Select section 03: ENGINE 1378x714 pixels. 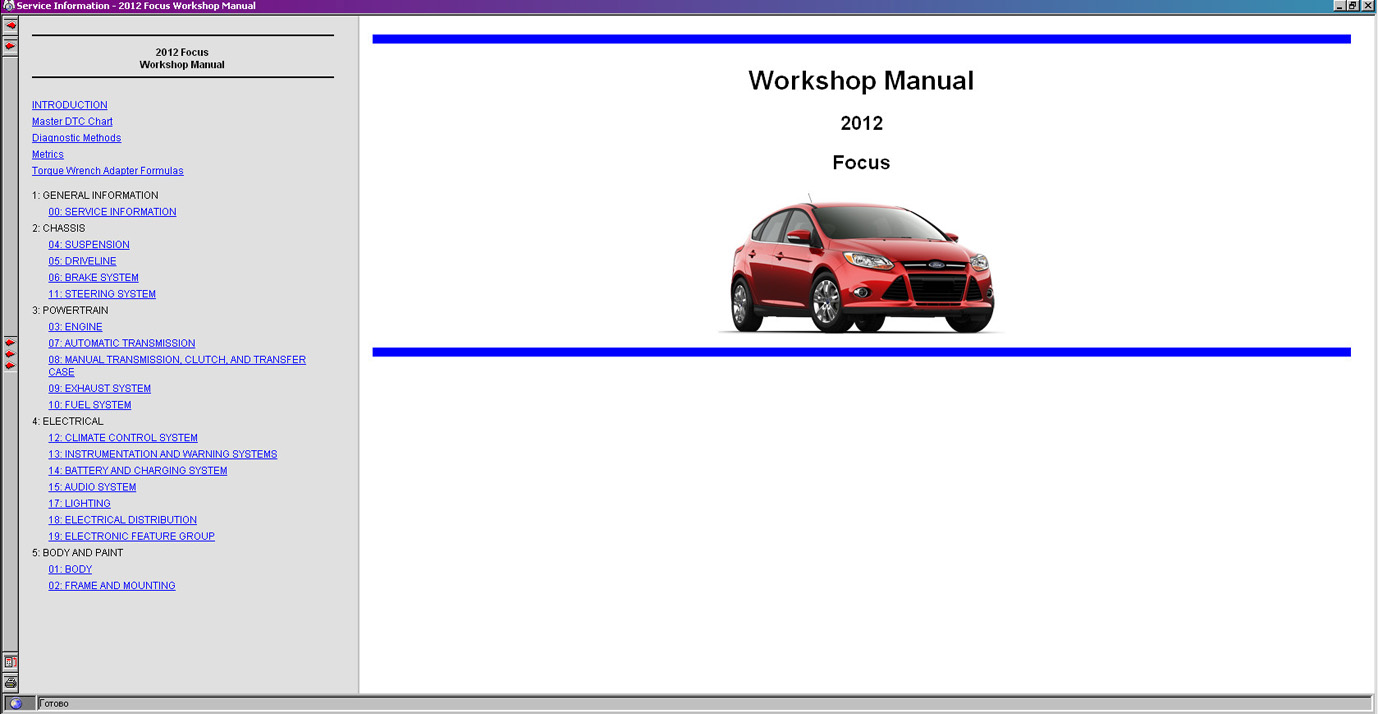point(75,327)
